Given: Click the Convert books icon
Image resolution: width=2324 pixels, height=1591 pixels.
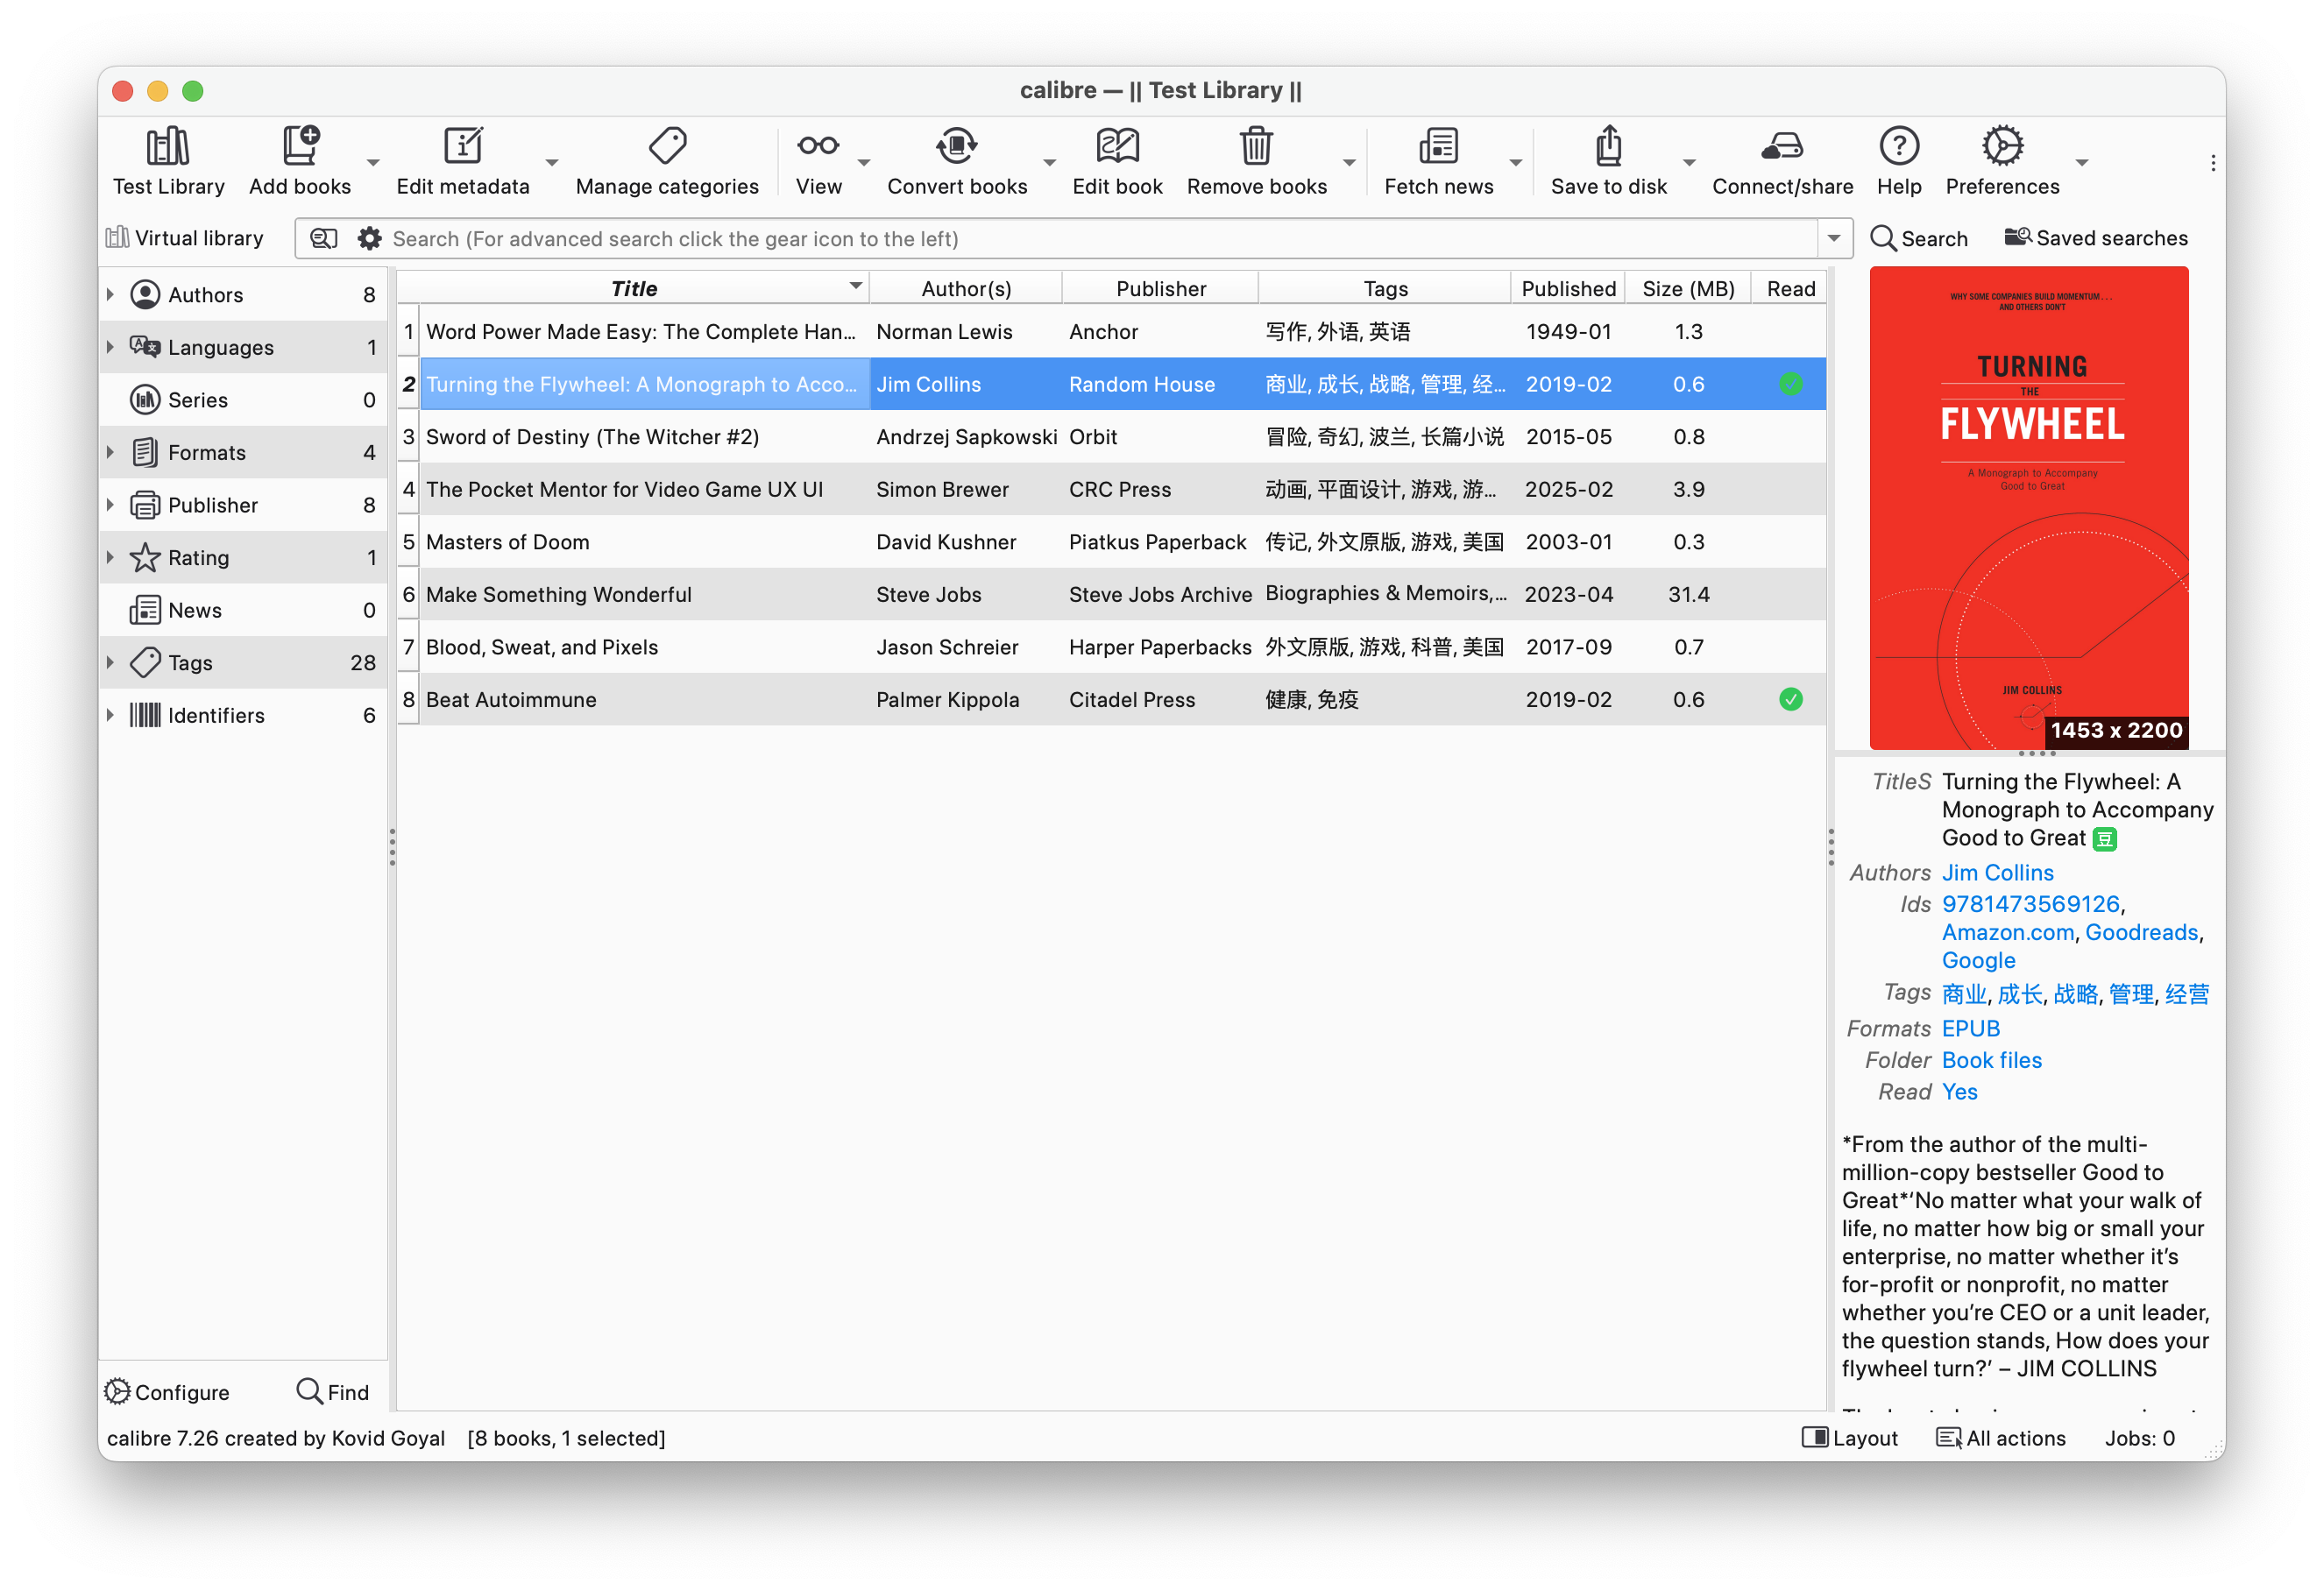Looking at the screenshot, I should click(x=956, y=147).
